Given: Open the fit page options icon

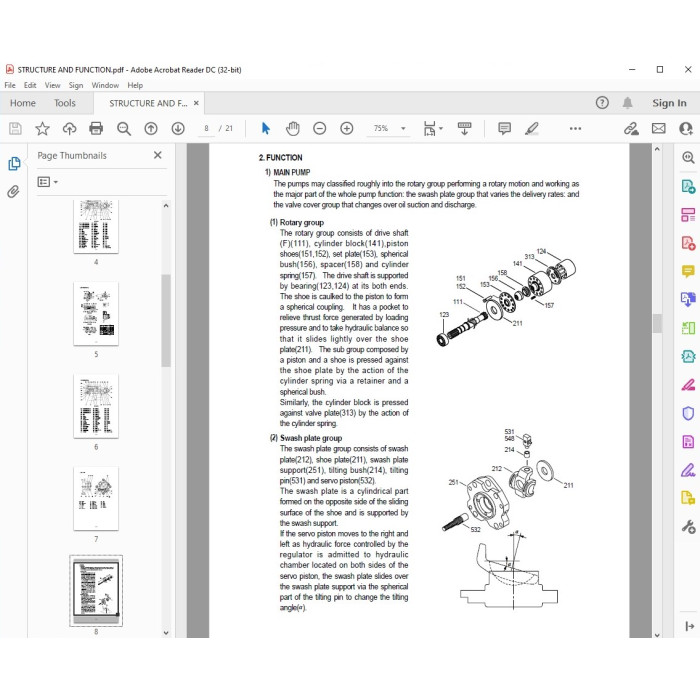Looking at the screenshot, I should click(429, 129).
